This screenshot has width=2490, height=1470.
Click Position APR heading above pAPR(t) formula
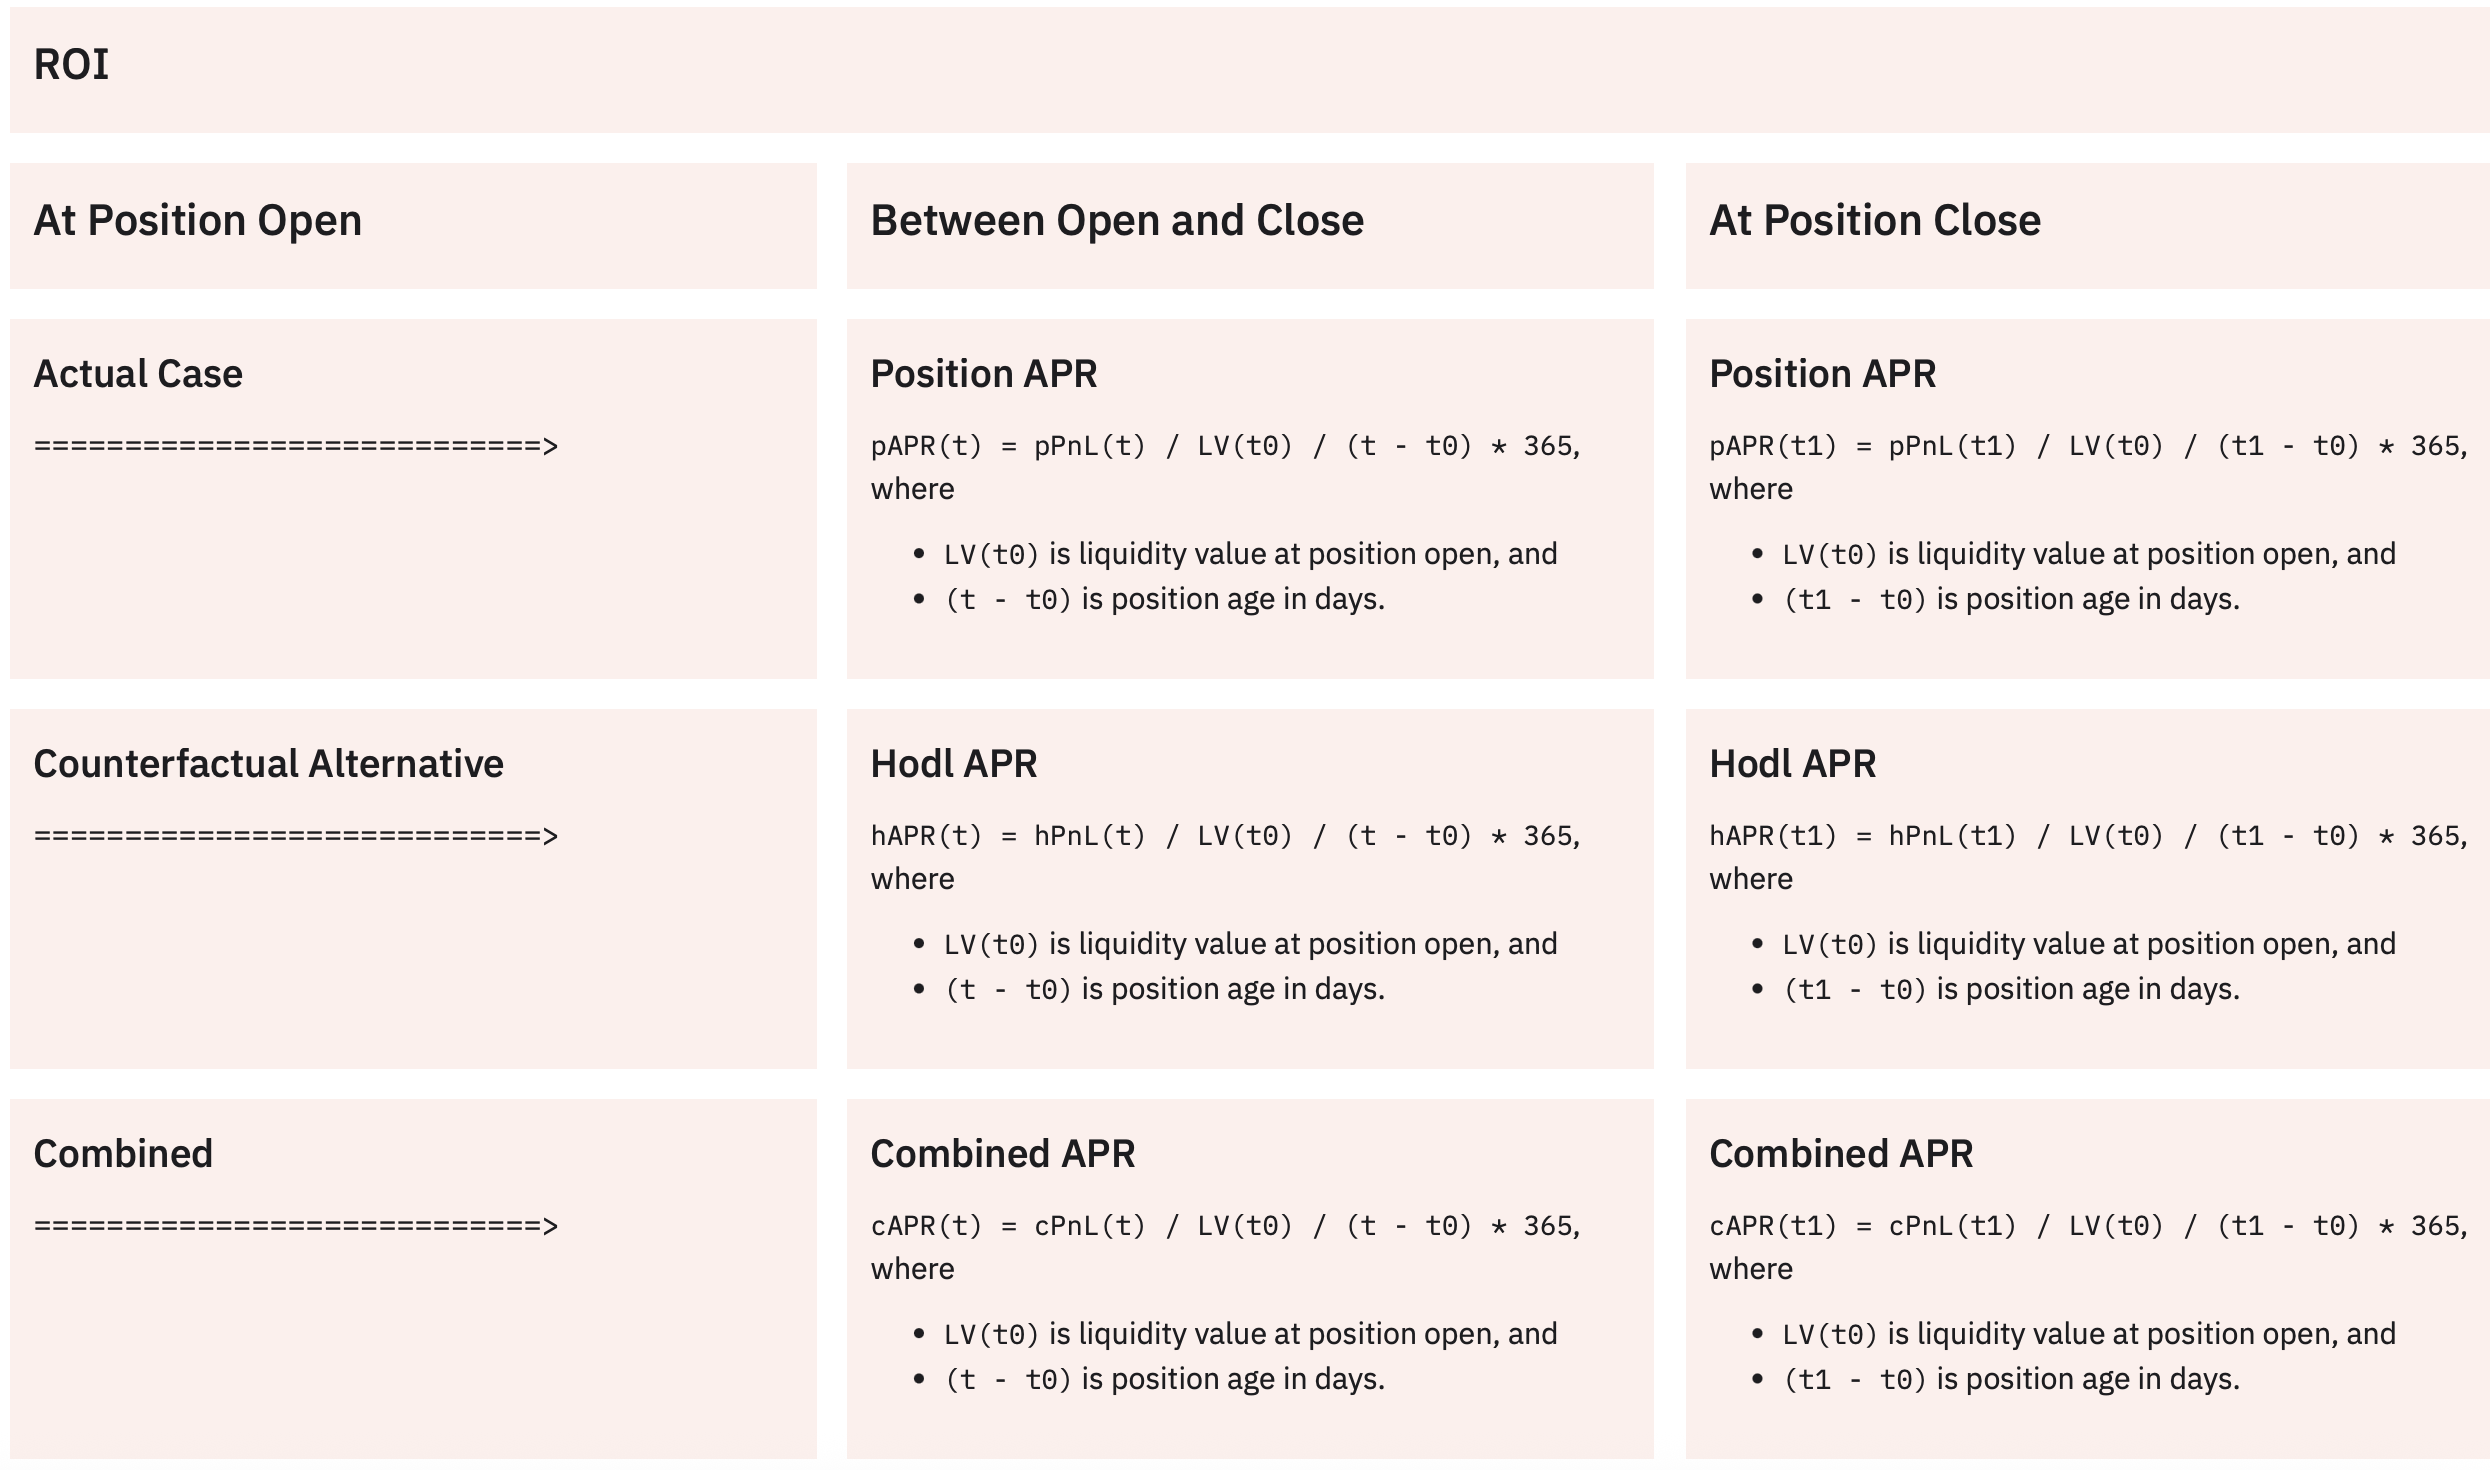click(x=983, y=374)
